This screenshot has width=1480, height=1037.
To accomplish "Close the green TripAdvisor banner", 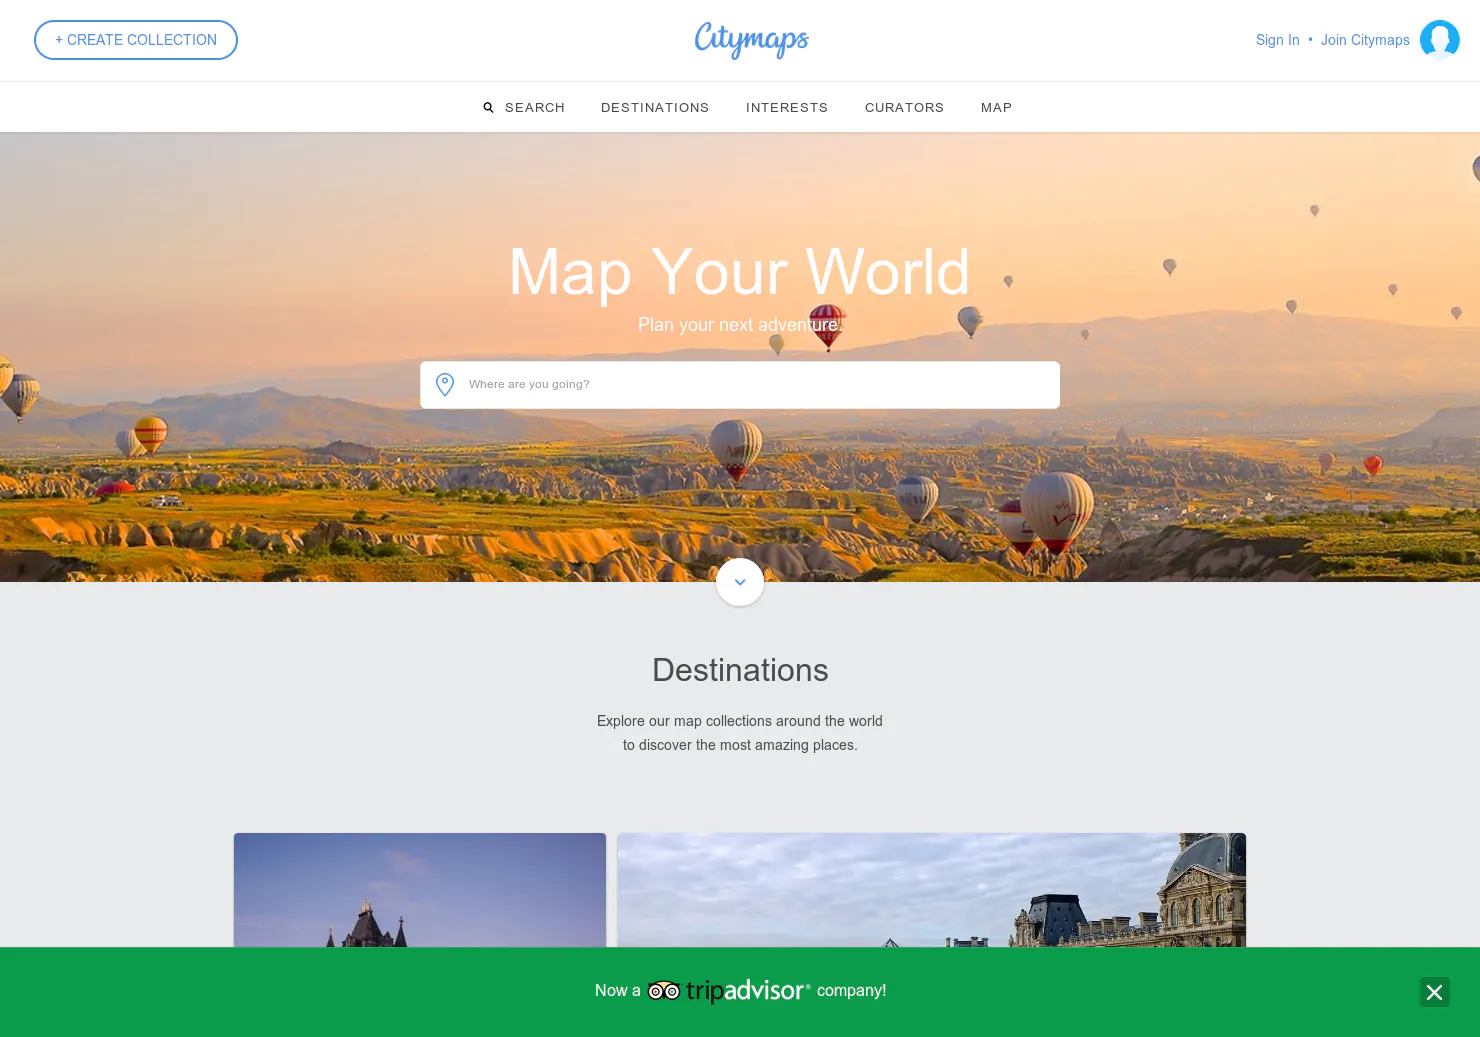I will coord(1435,992).
